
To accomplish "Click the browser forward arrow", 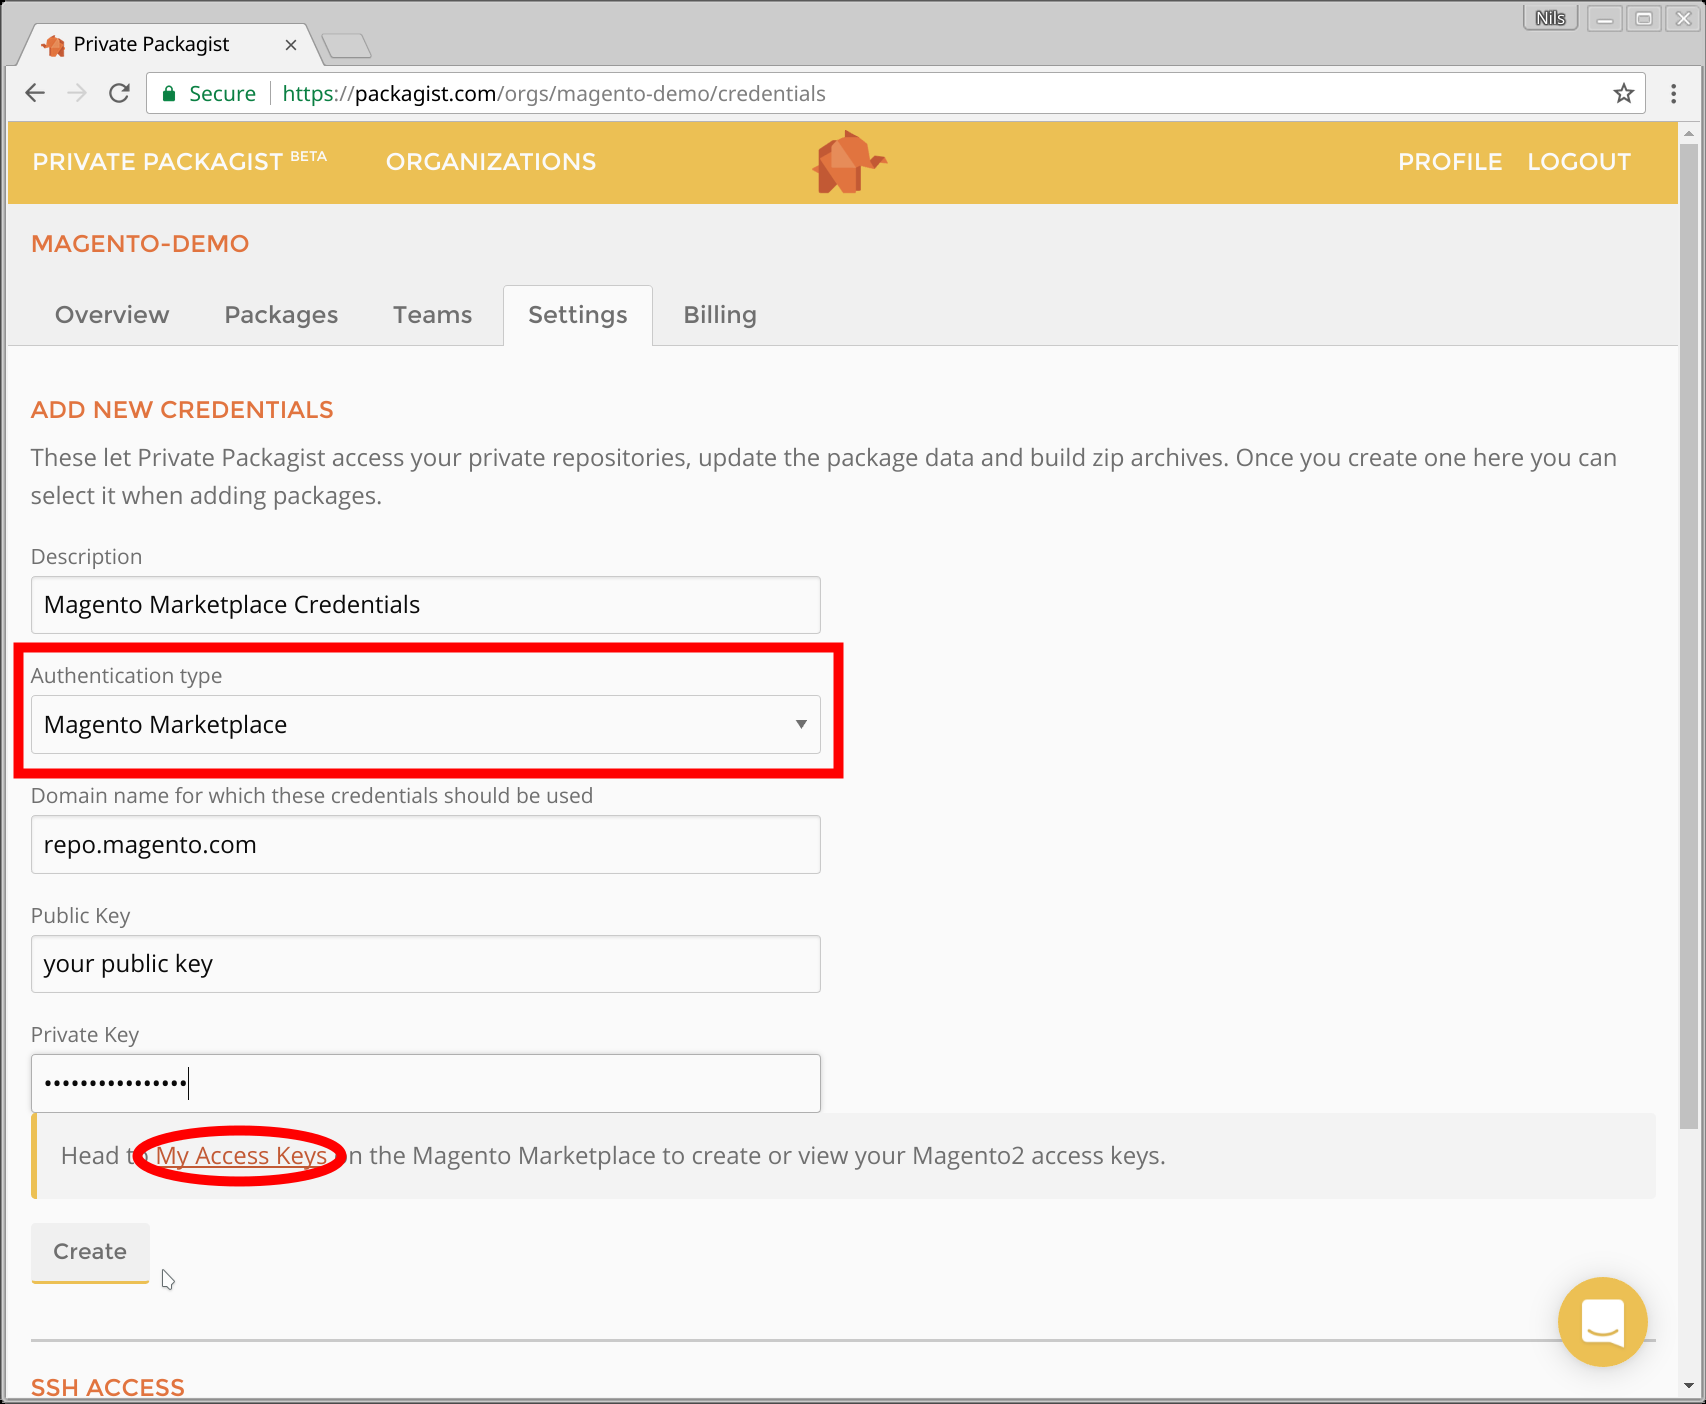I will (x=77, y=93).
